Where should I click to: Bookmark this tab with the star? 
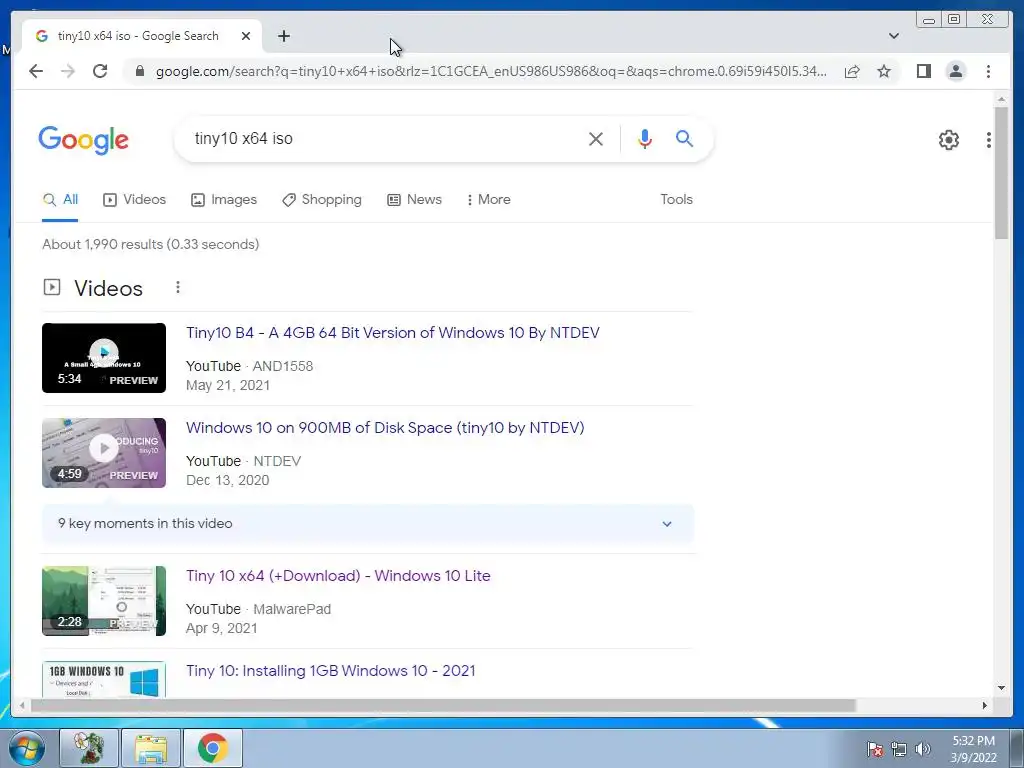pyautogui.click(x=884, y=71)
